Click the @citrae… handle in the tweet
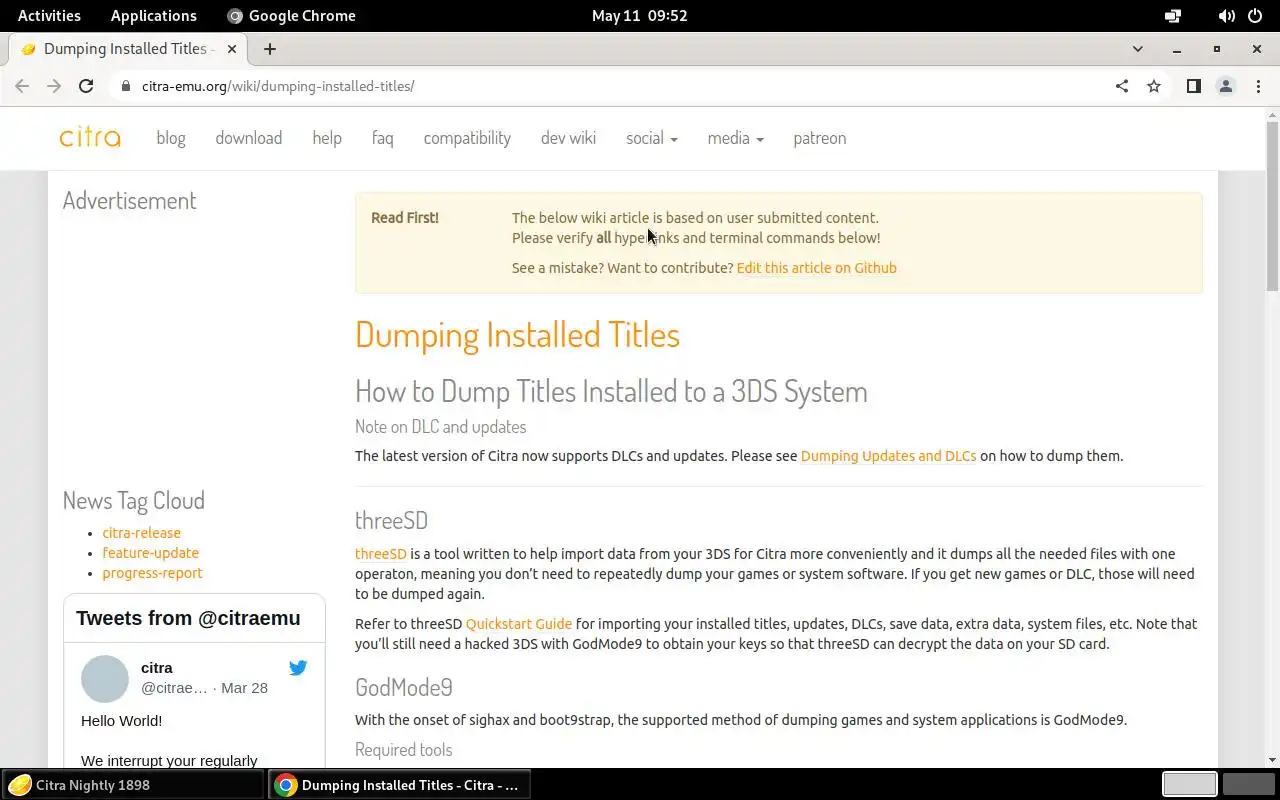 (x=174, y=688)
